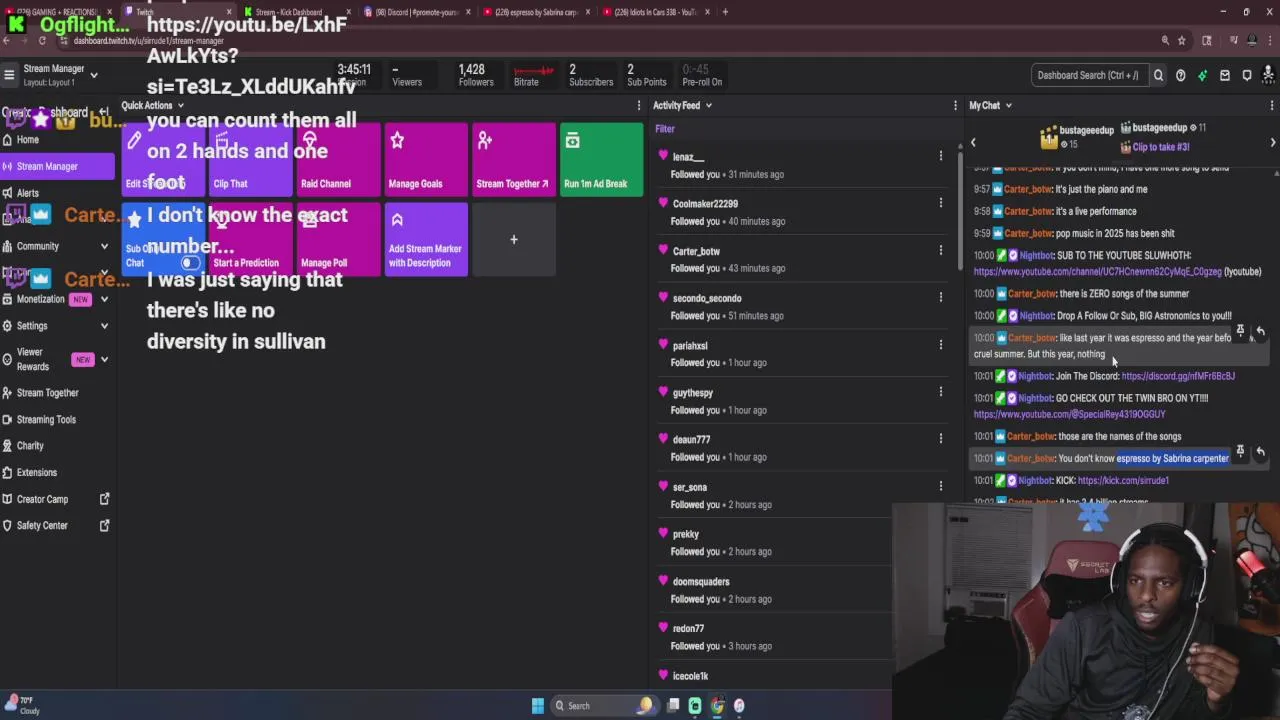Open Chrome from the taskbar
The height and width of the screenshot is (720, 1280).
point(717,706)
